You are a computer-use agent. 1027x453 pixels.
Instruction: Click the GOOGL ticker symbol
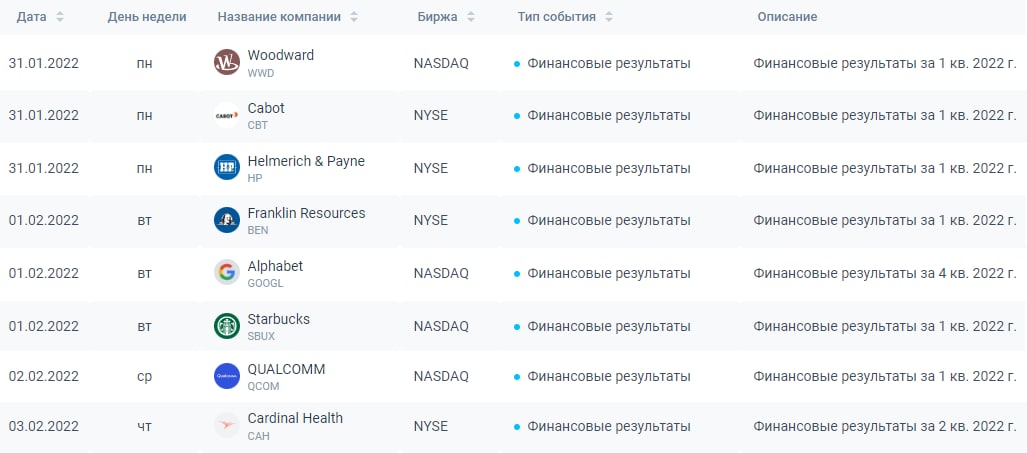coord(265,283)
